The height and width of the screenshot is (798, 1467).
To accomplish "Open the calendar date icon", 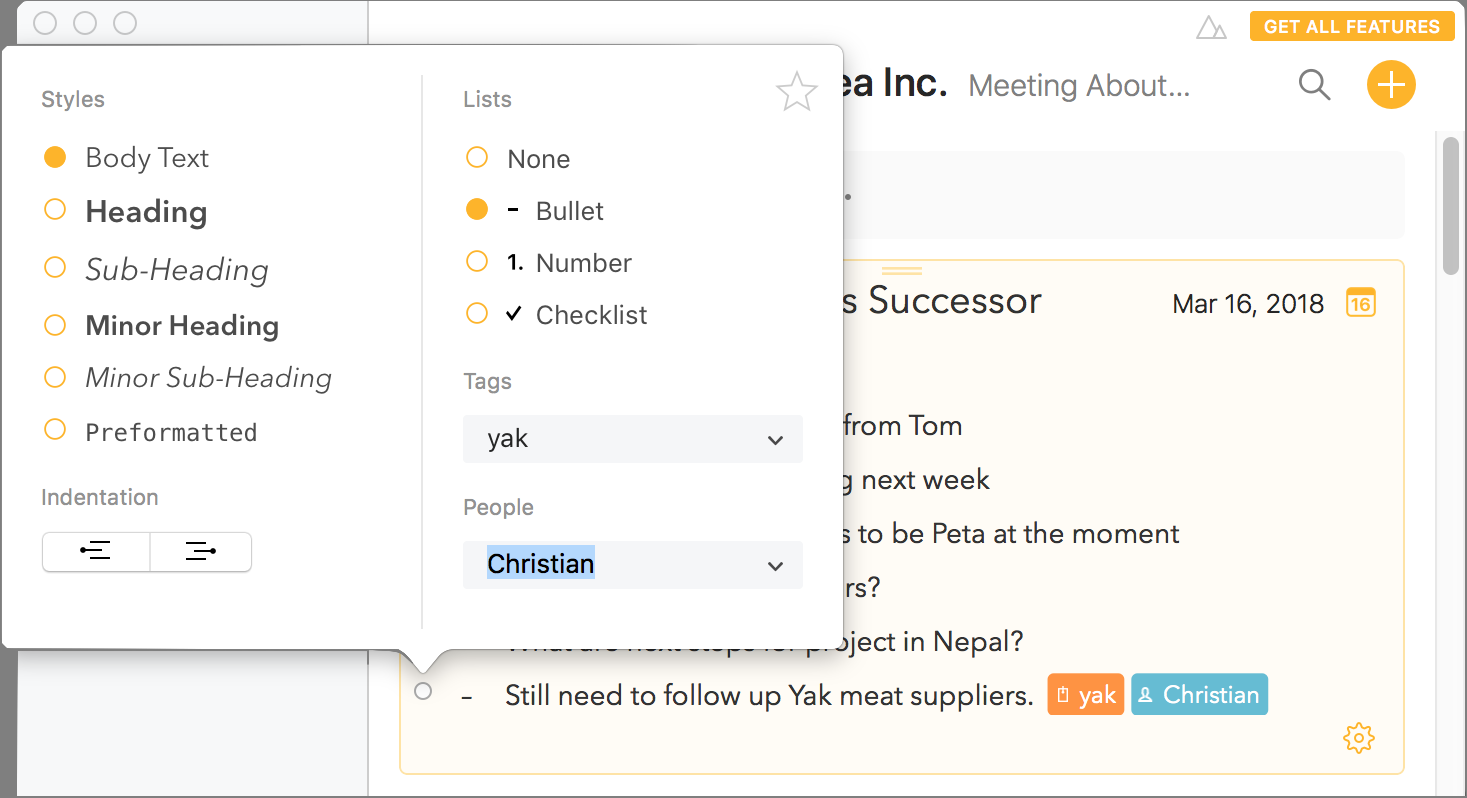I will [x=1360, y=302].
